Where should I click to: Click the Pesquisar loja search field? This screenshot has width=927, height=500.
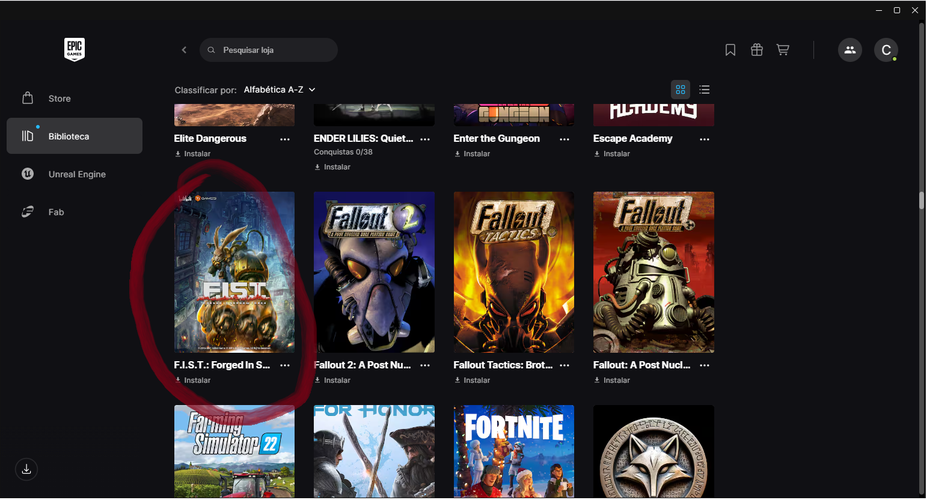pyautogui.click(x=268, y=50)
